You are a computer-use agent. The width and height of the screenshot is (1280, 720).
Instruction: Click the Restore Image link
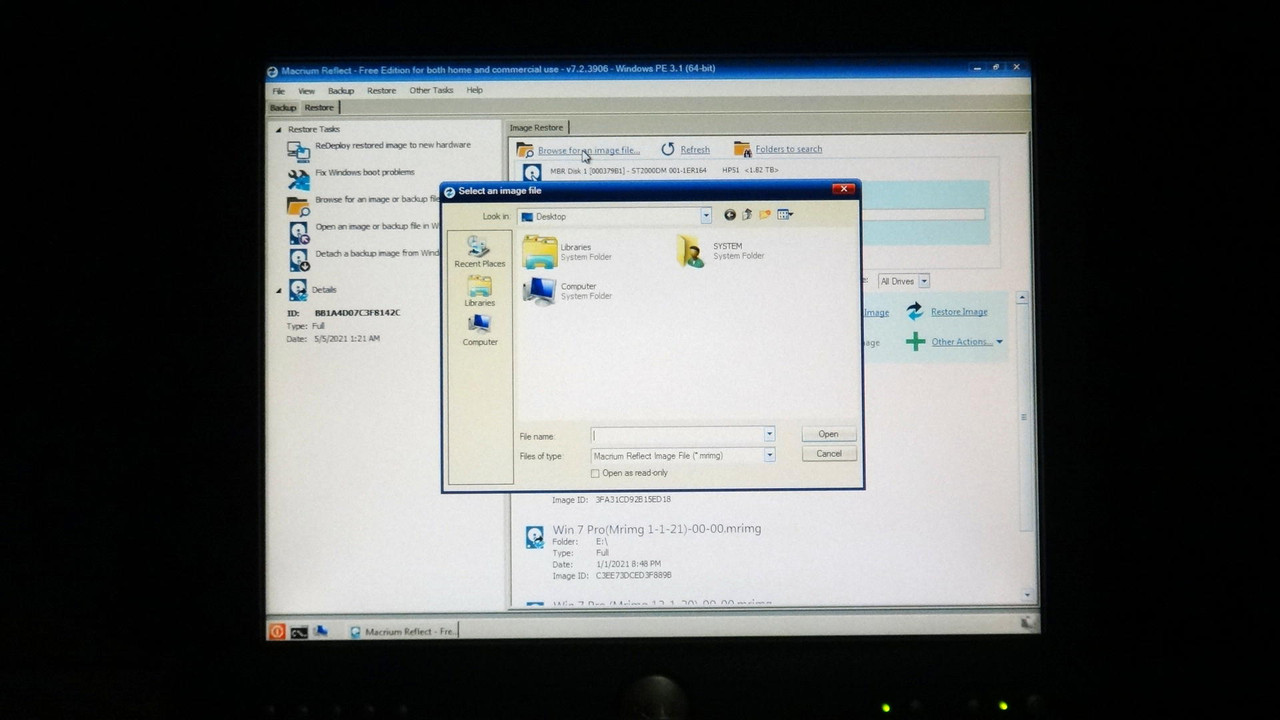pos(959,312)
